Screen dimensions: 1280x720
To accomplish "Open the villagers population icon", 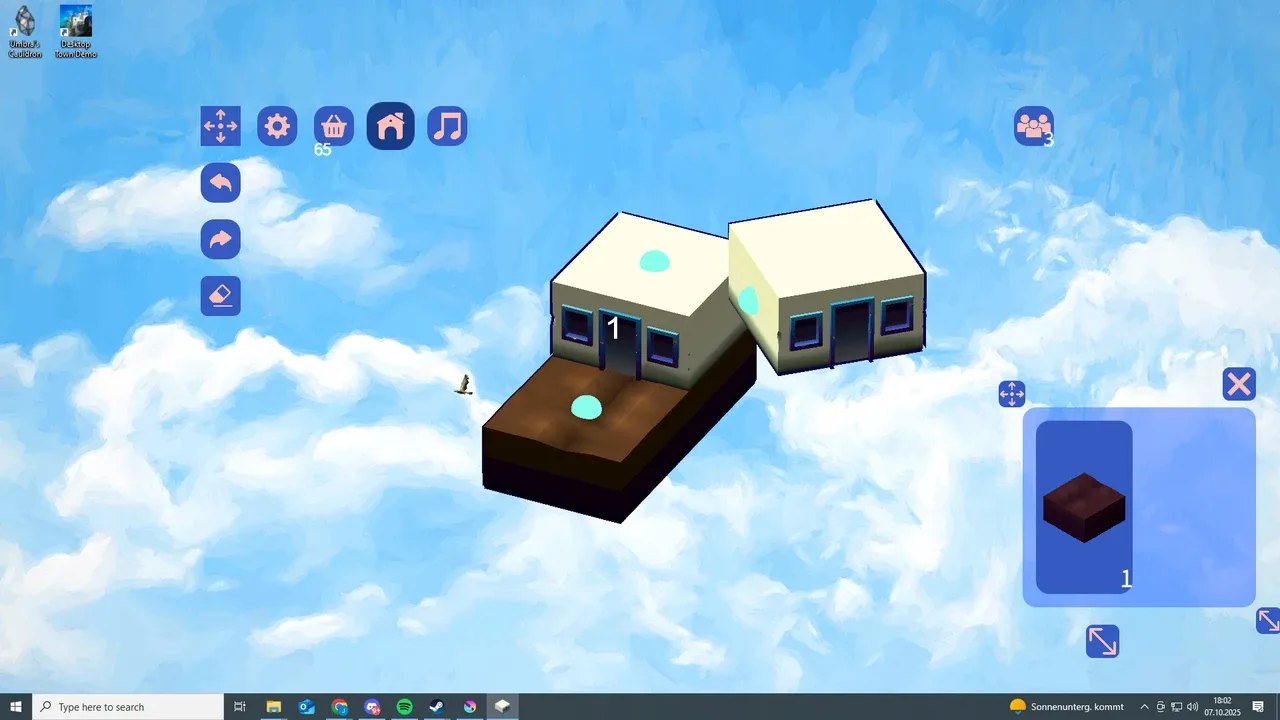I will point(1033,126).
